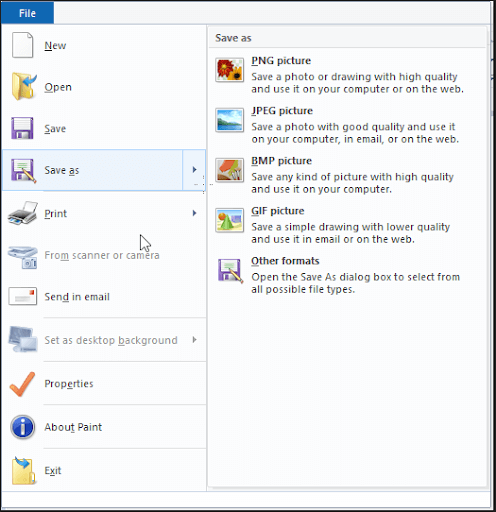Click the Save as floppy-with-pencil icon
The width and height of the screenshot is (496, 512).
click(x=23, y=170)
